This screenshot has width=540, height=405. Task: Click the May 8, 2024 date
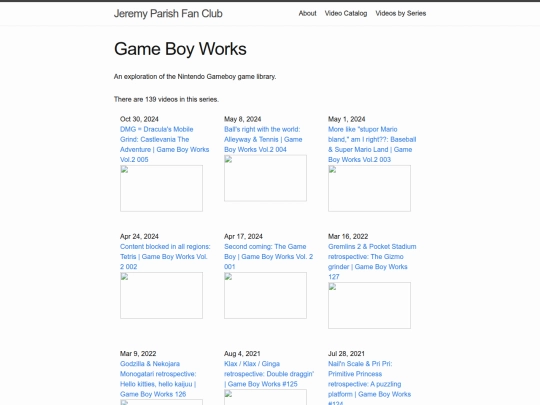[242, 119]
